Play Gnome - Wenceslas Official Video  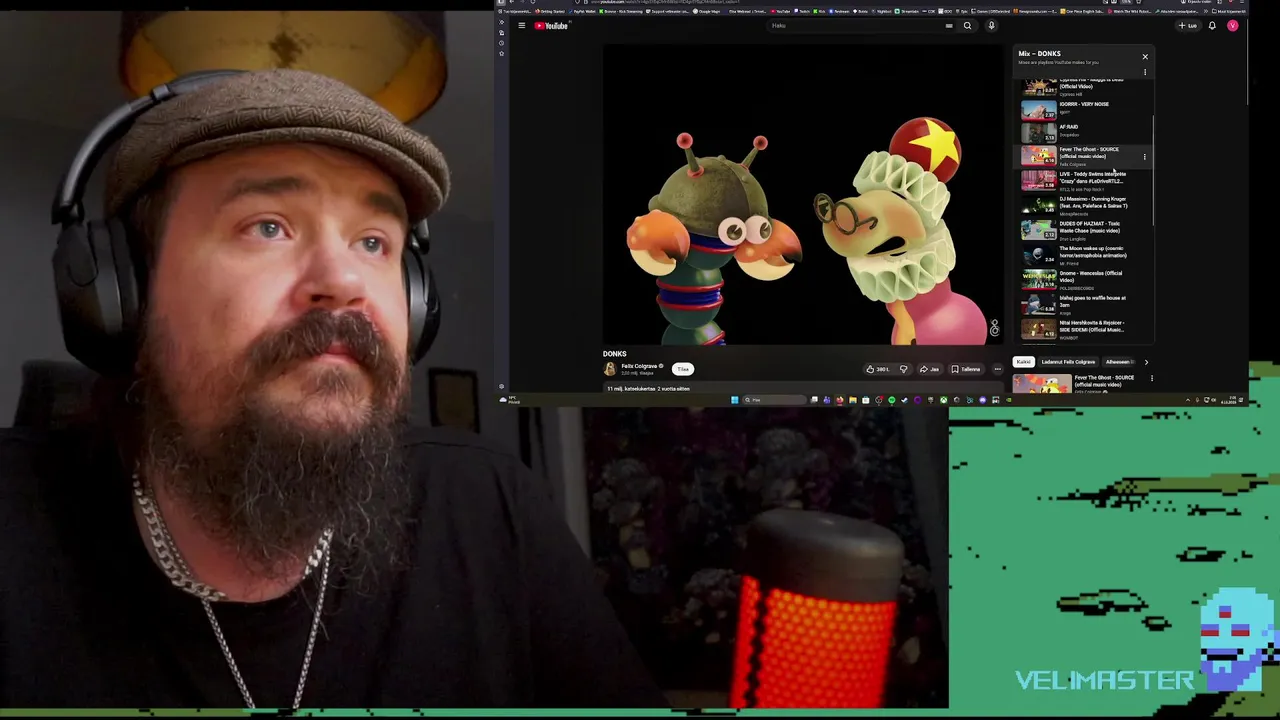coord(1085,280)
